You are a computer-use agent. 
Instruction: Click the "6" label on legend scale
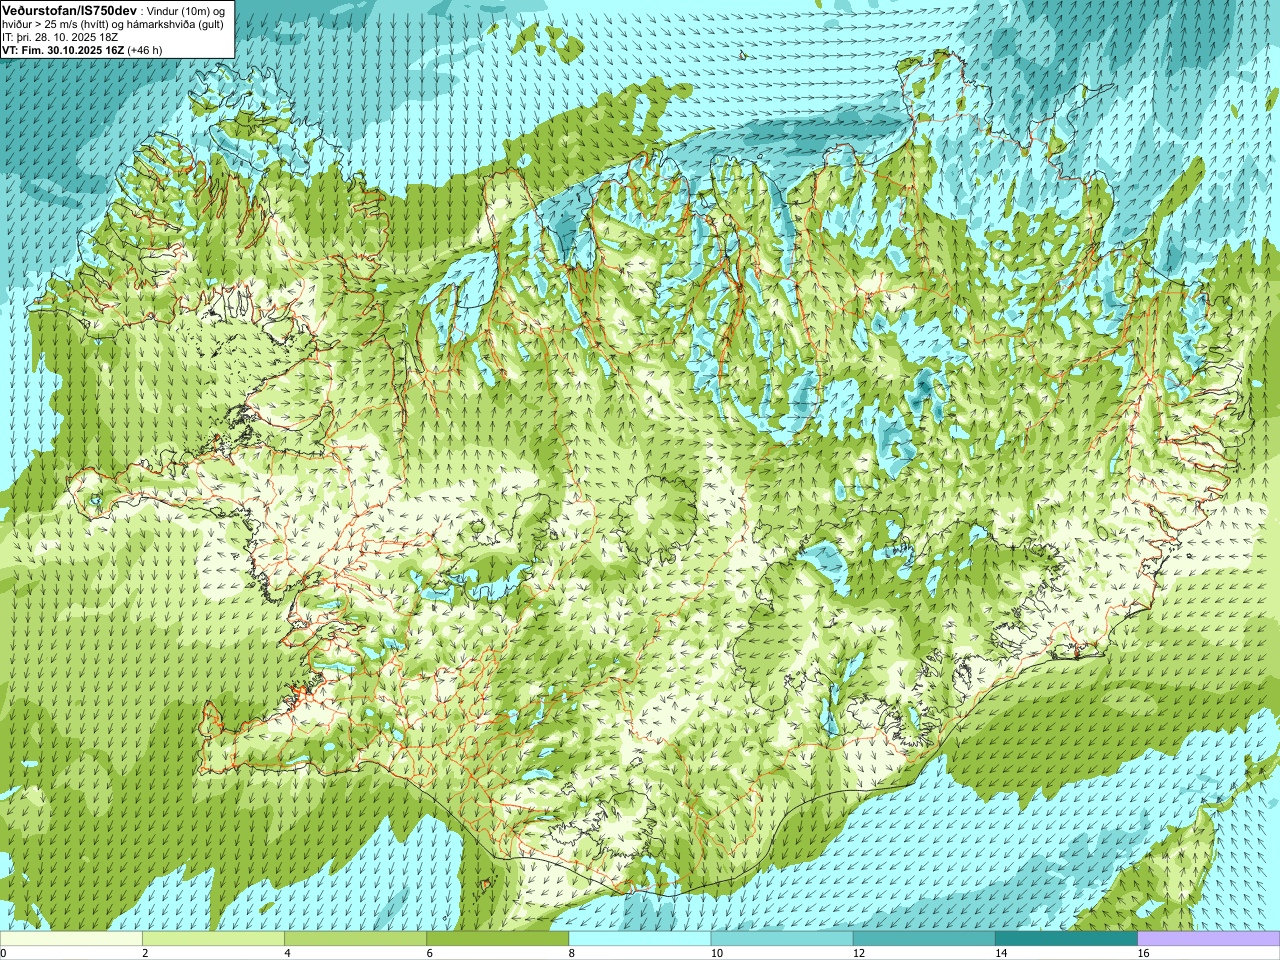[429, 953]
